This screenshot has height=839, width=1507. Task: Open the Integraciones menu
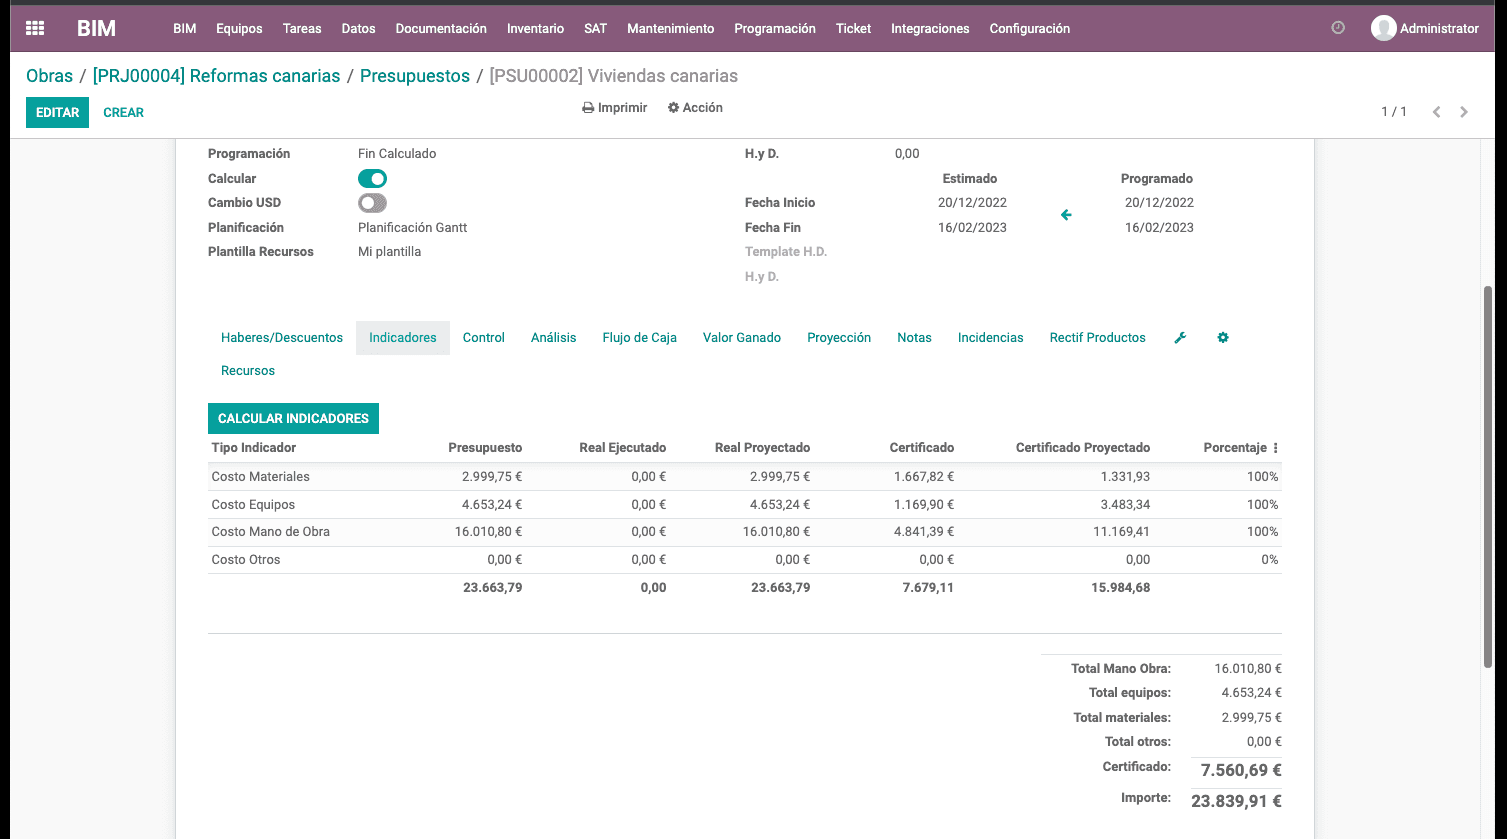click(x=930, y=28)
